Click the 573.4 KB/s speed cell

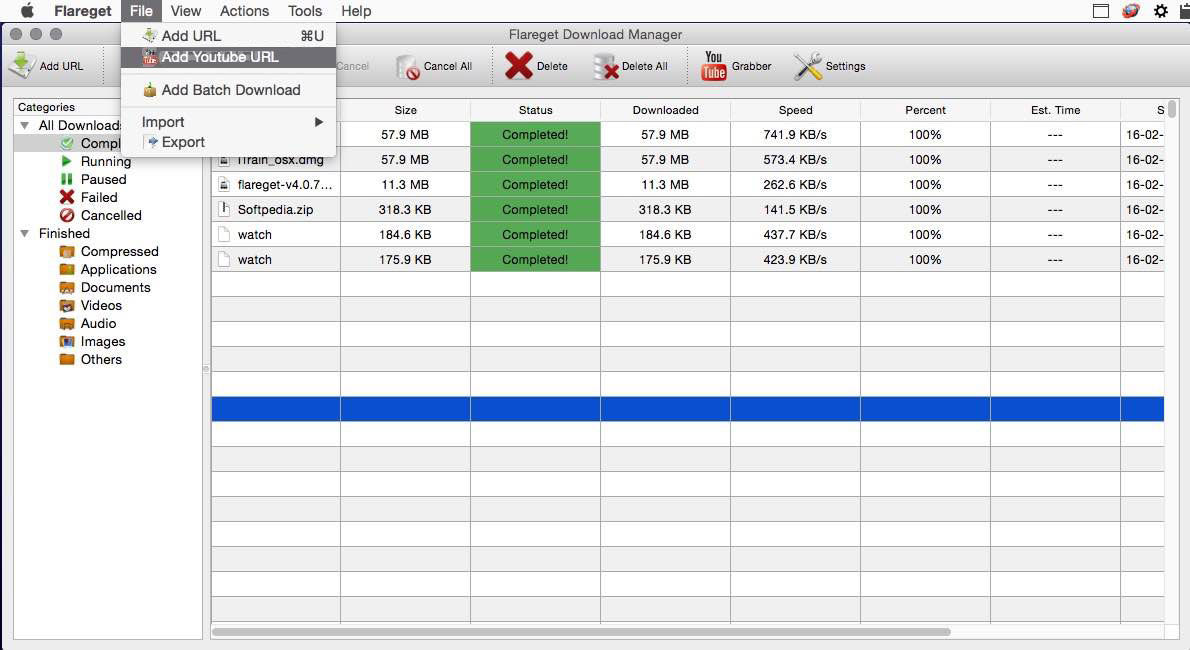coord(795,159)
